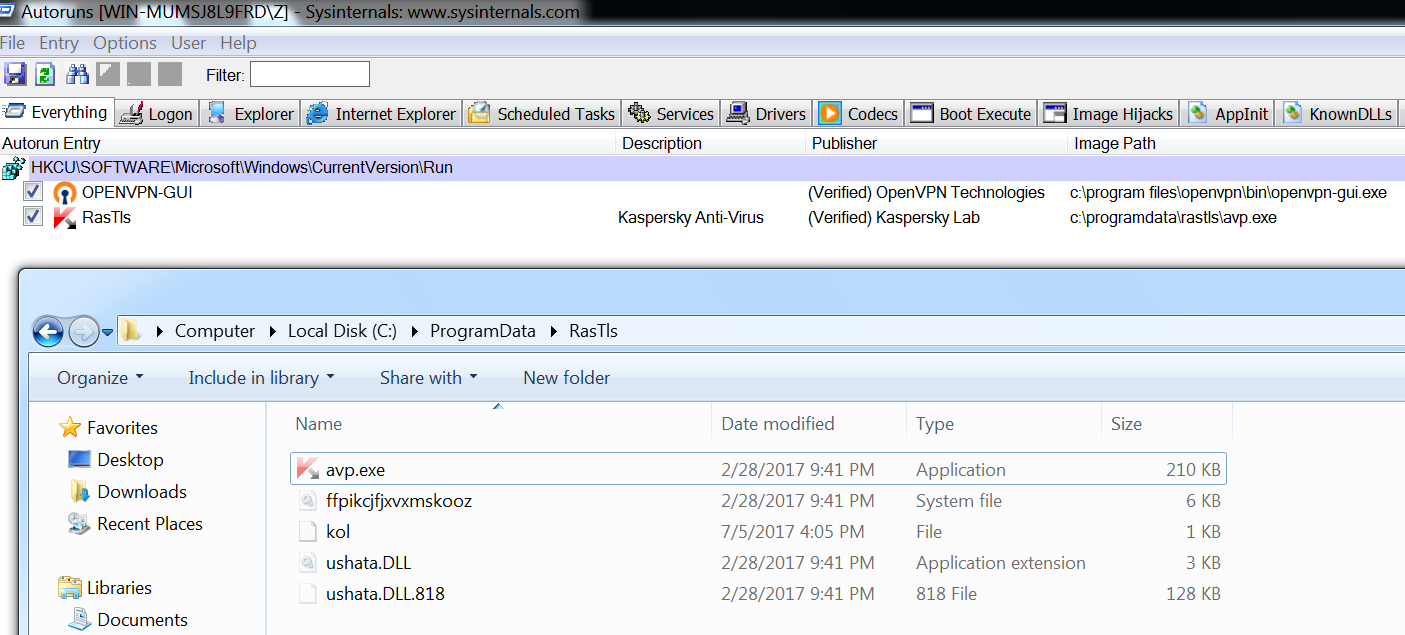Open the Entry menu

(59, 43)
